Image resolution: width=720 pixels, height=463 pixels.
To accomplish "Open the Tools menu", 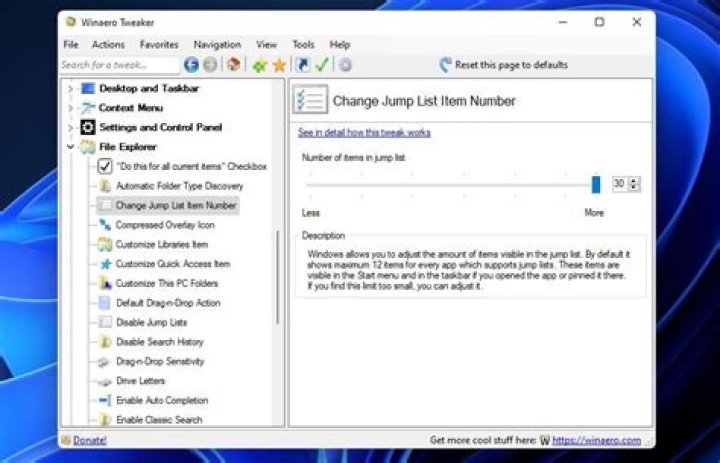I will [x=303, y=45].
